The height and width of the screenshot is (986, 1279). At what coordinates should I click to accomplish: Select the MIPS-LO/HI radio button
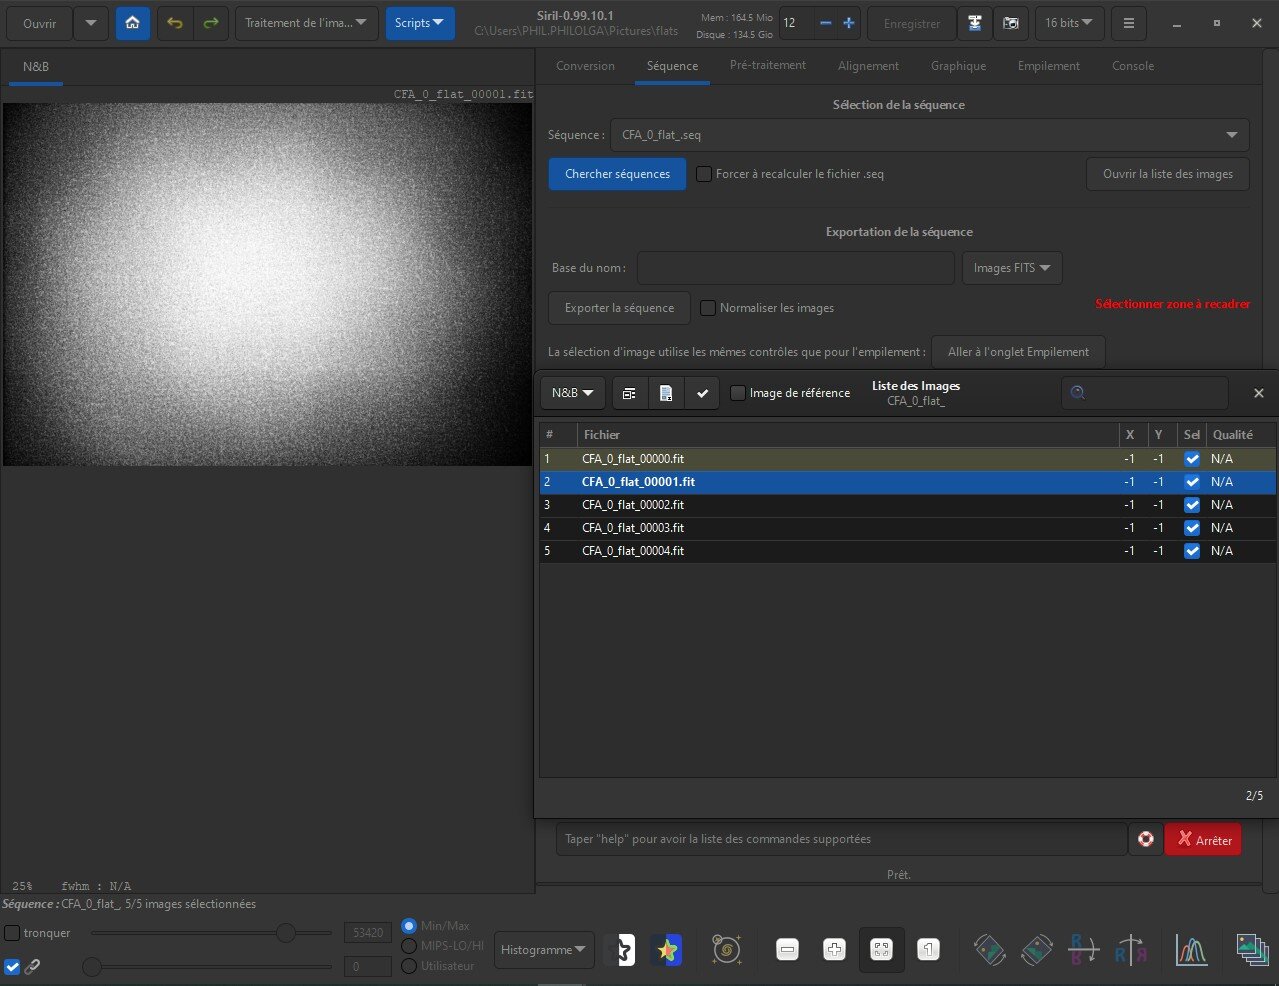point(409,946)
